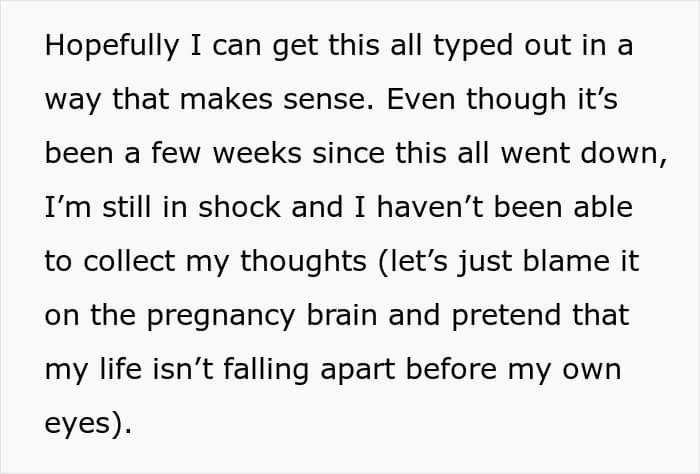The image size is (700, 474).
Task: Click the word 'makes' in second line
Action: pyautogui.click(x=226, y=99)
